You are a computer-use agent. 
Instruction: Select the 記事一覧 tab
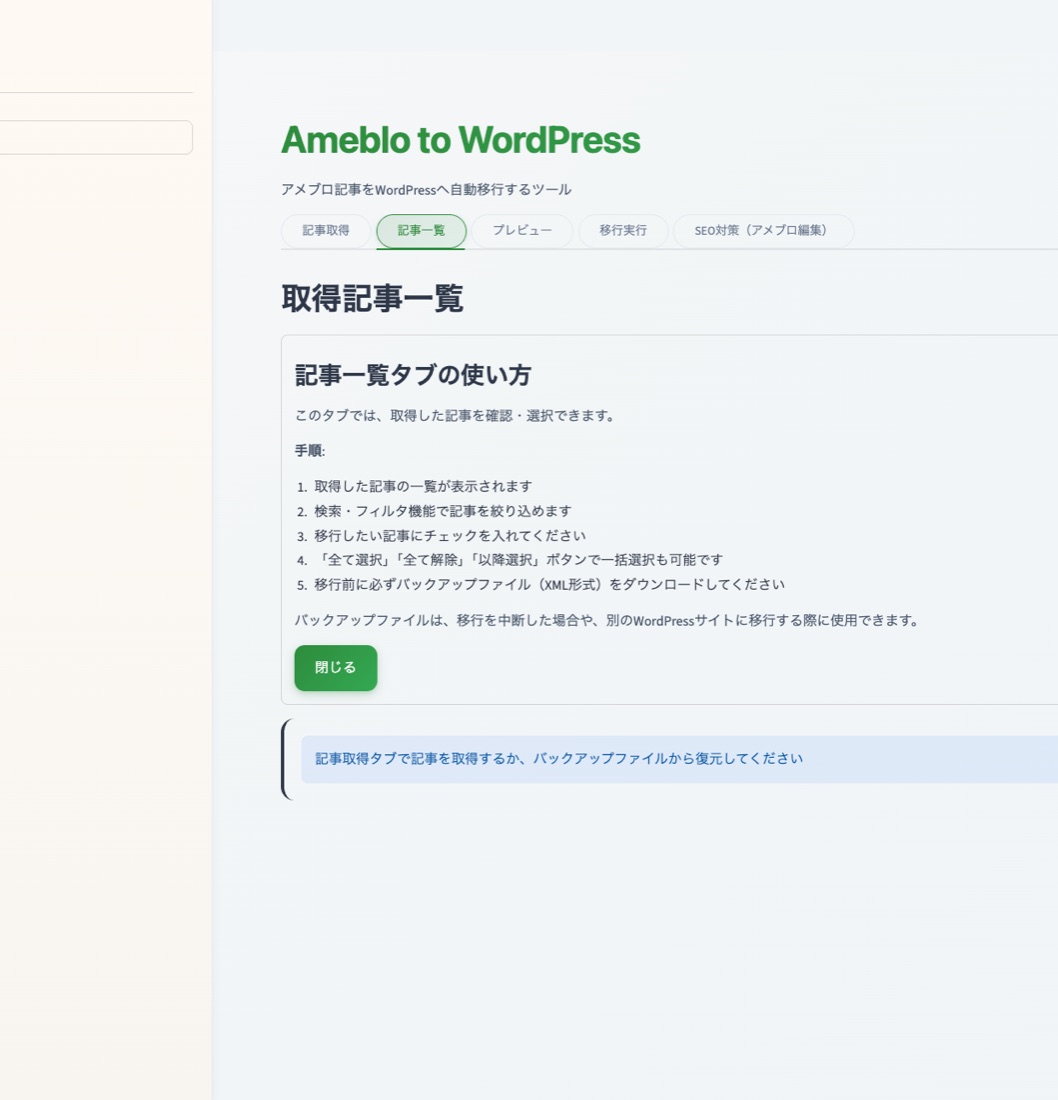click(421, 231)
